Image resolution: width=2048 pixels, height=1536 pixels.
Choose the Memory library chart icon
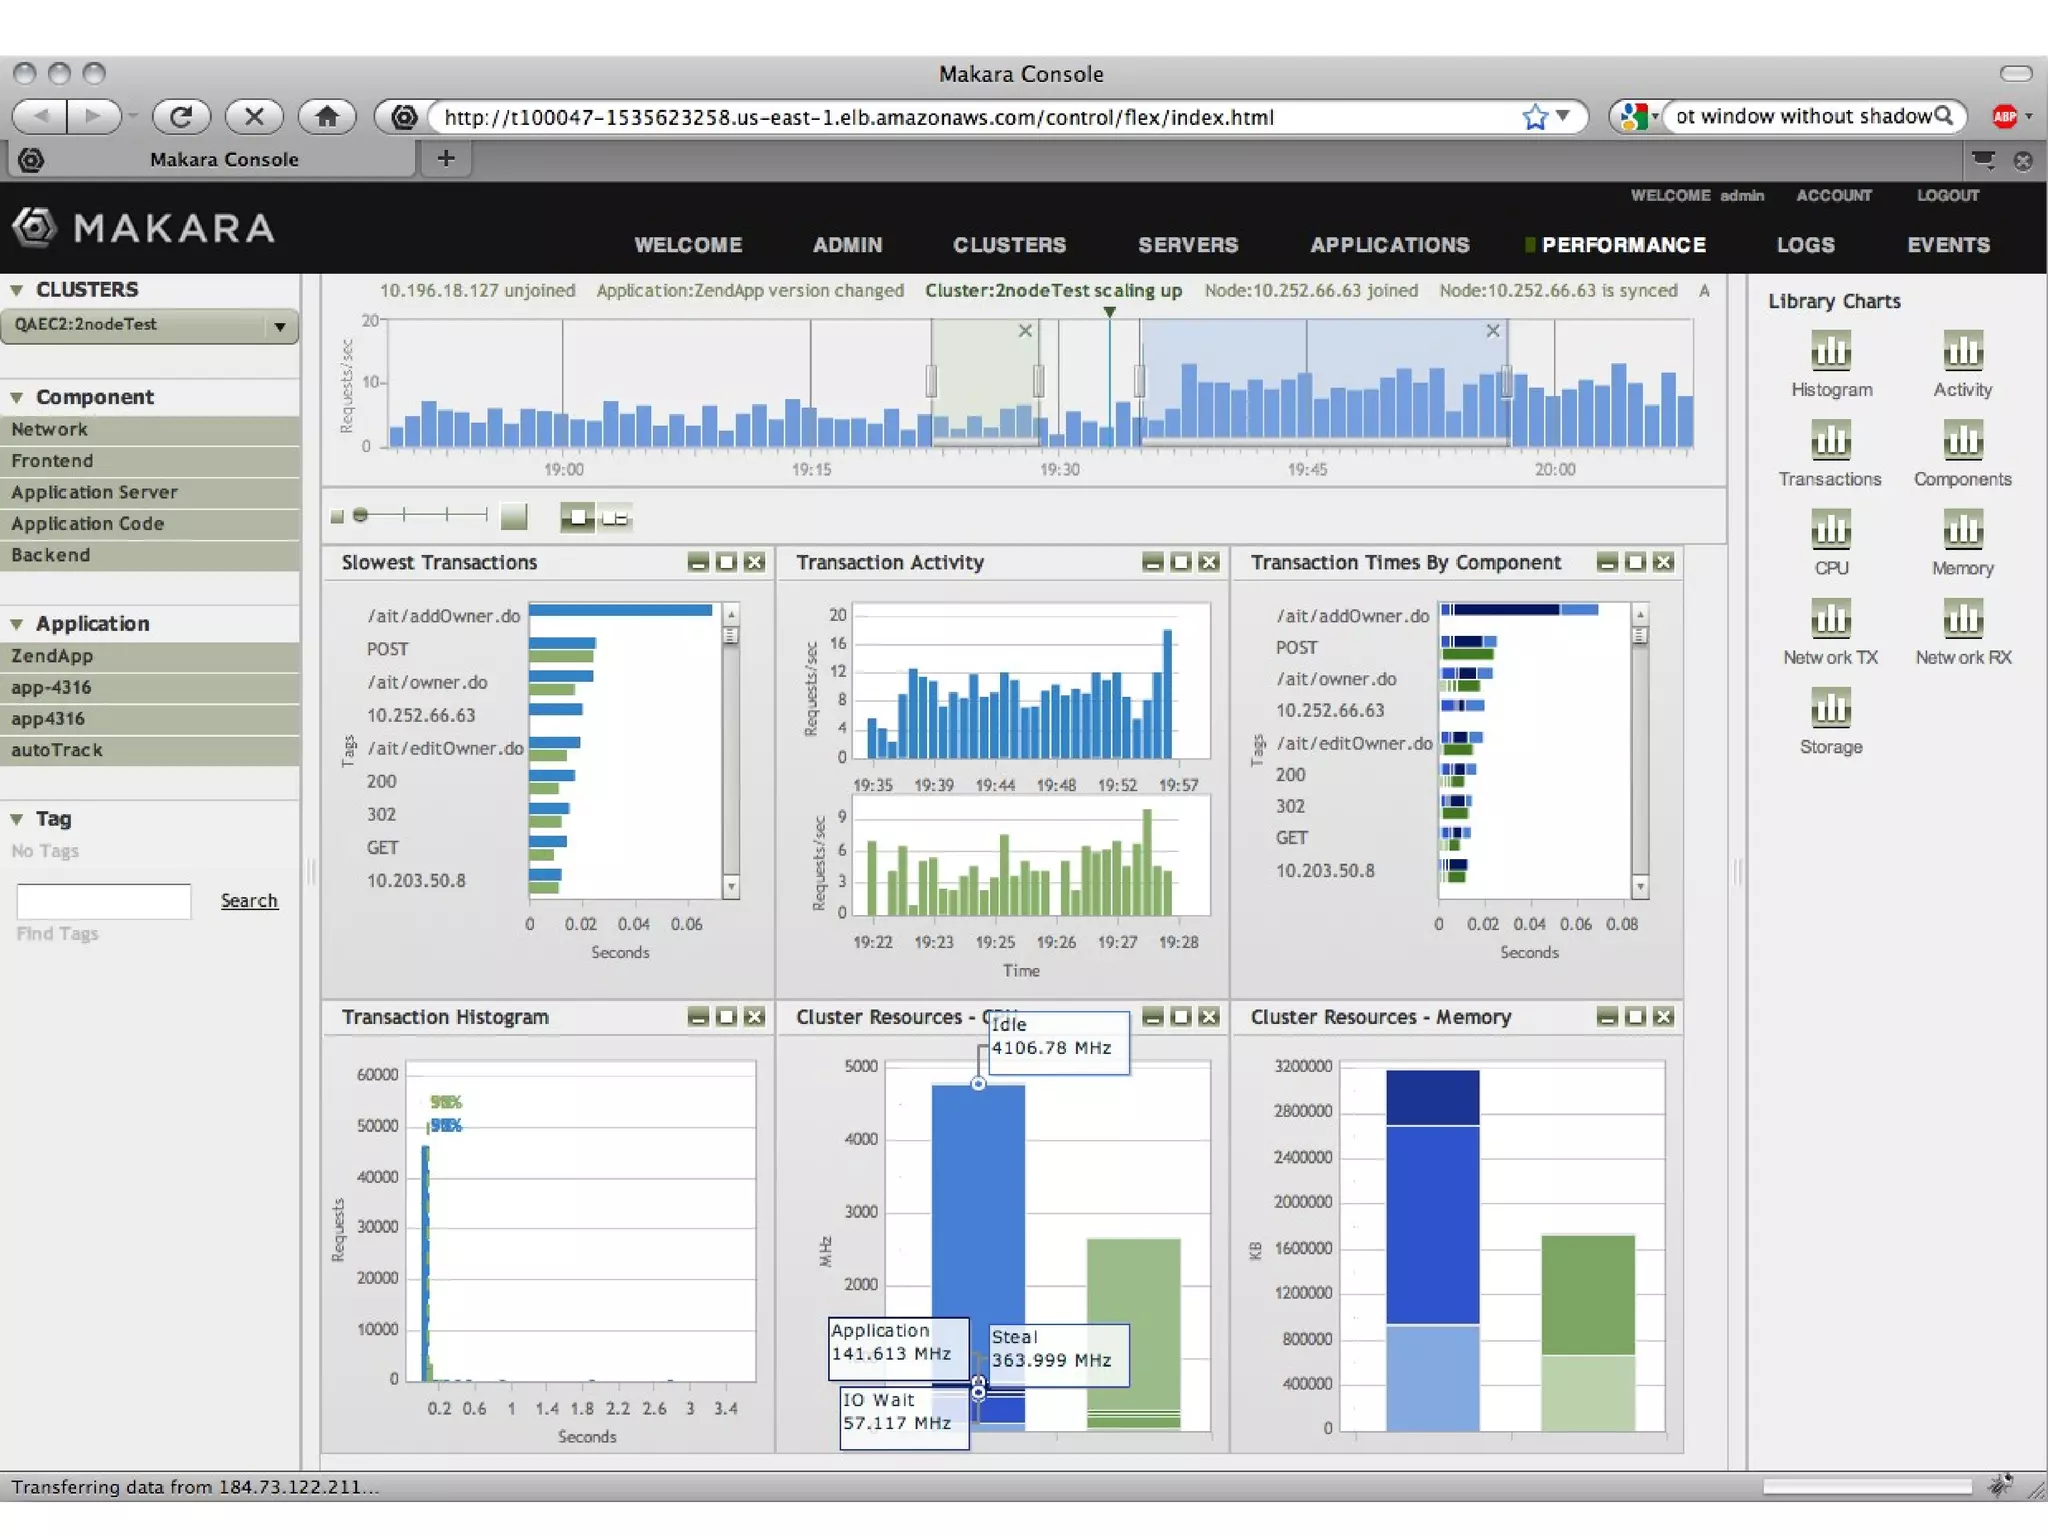[x=1962, y=529]
